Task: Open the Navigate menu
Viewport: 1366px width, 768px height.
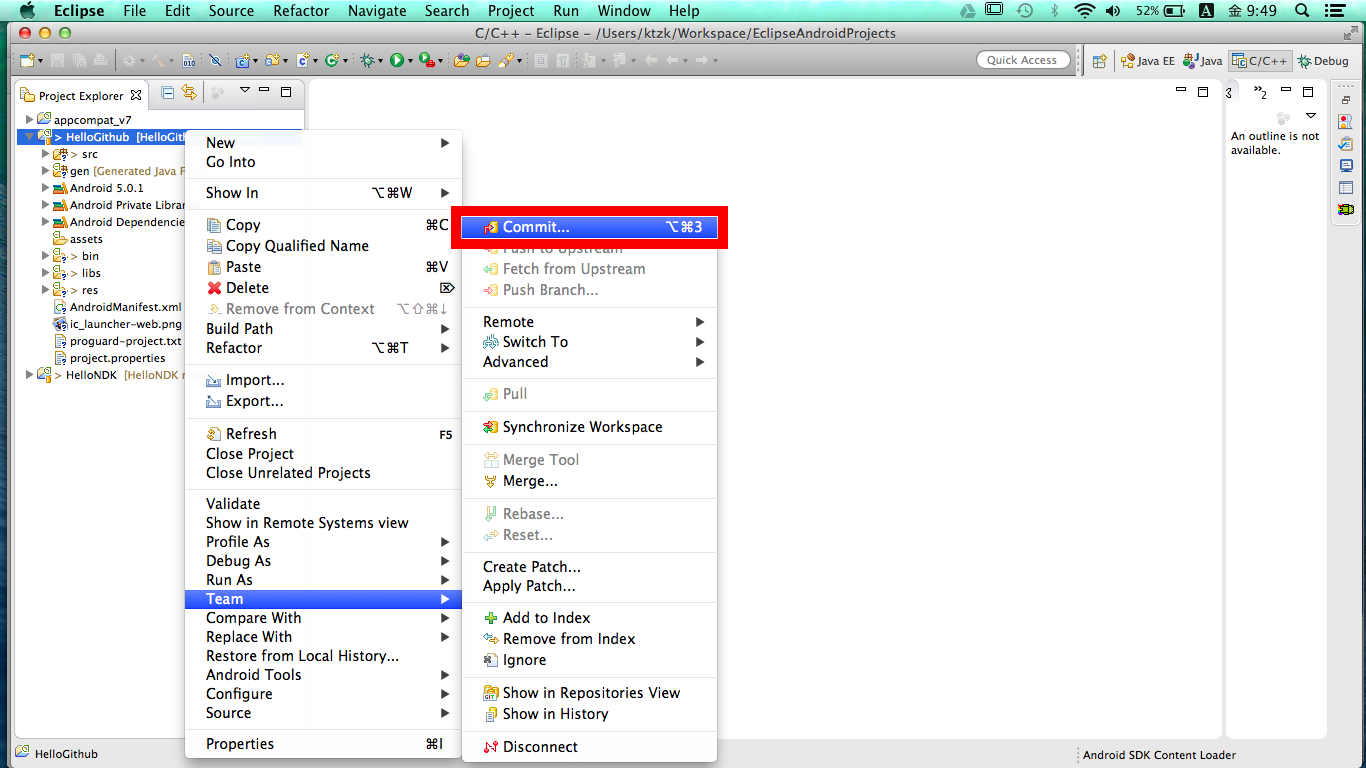Action: (x=377, y=11)
